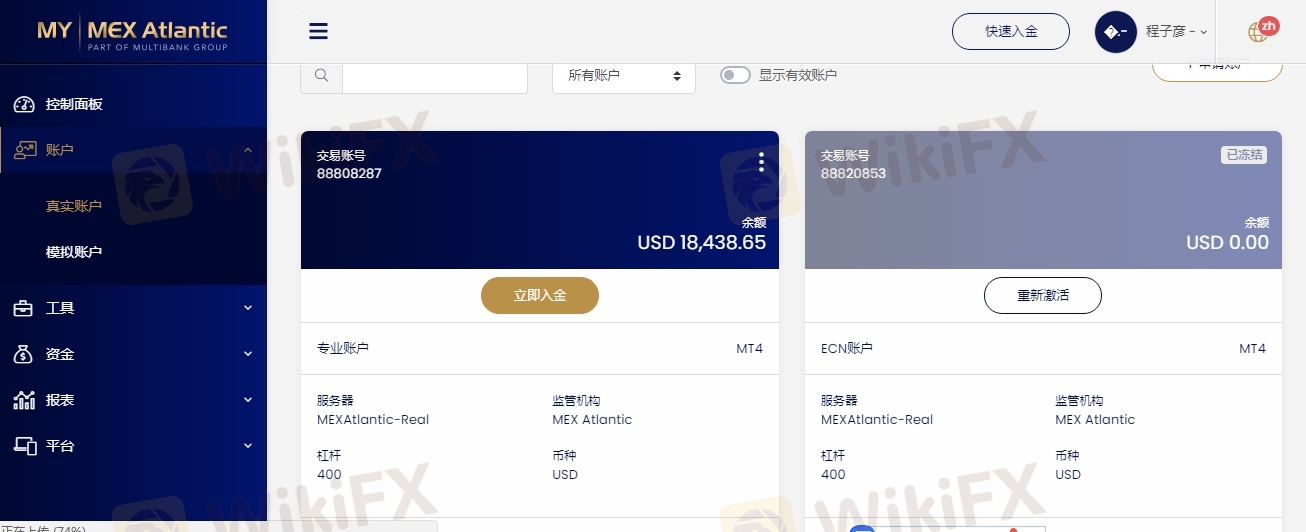This screenshot has height=532, width=1306.
Task: Expand the 资金 sidebar chevron
Action: tap(248, 354)
